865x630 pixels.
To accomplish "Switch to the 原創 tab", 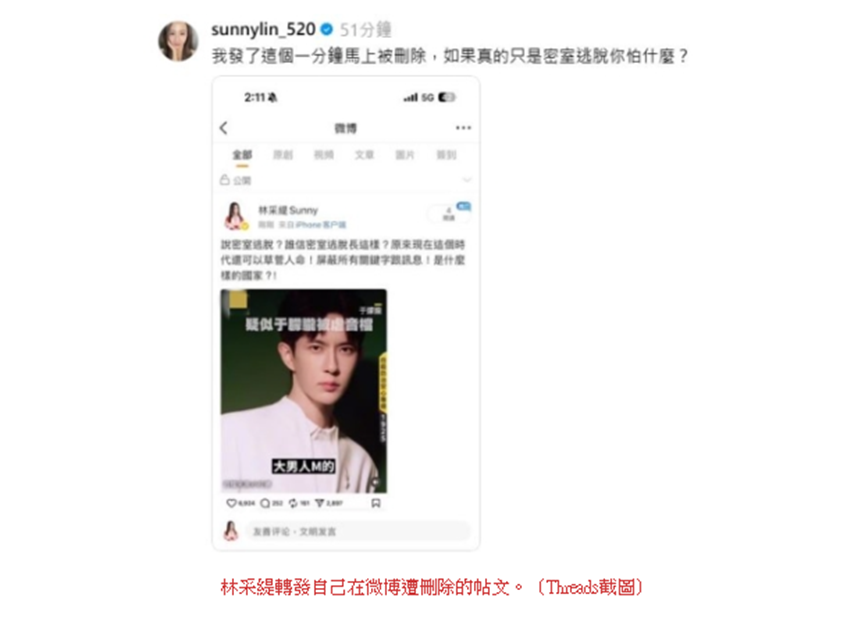I will [x=283, y=155].
